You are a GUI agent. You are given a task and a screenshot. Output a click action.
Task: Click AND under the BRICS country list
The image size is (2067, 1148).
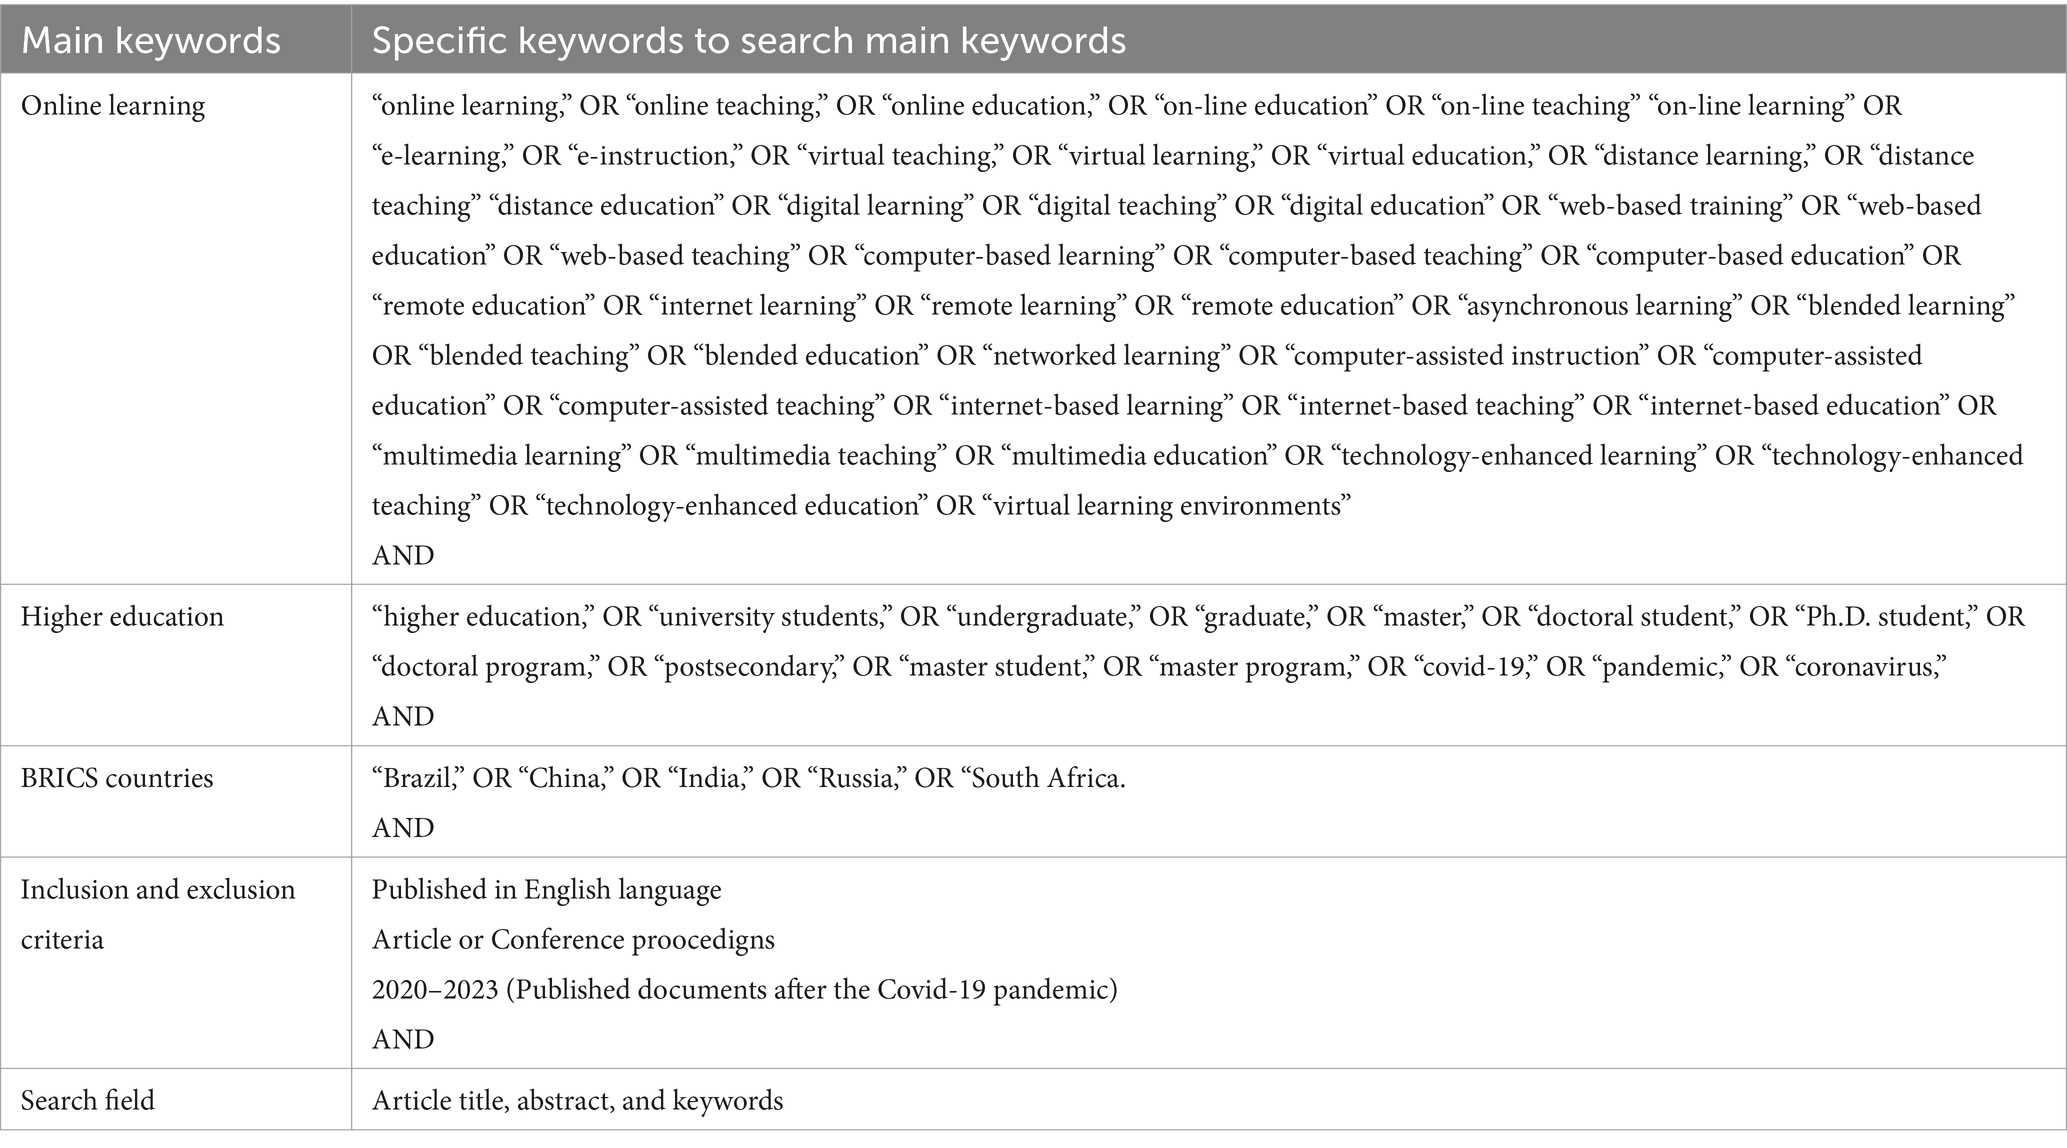[403, 828]
